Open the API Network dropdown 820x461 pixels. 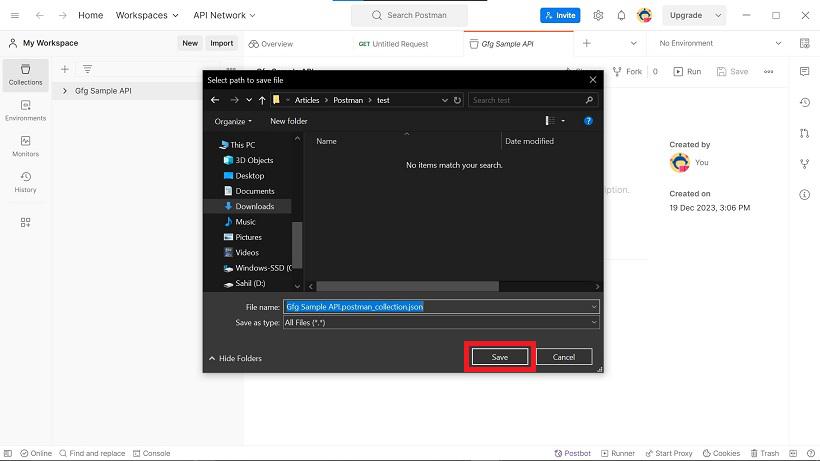[x=224, y=15]
